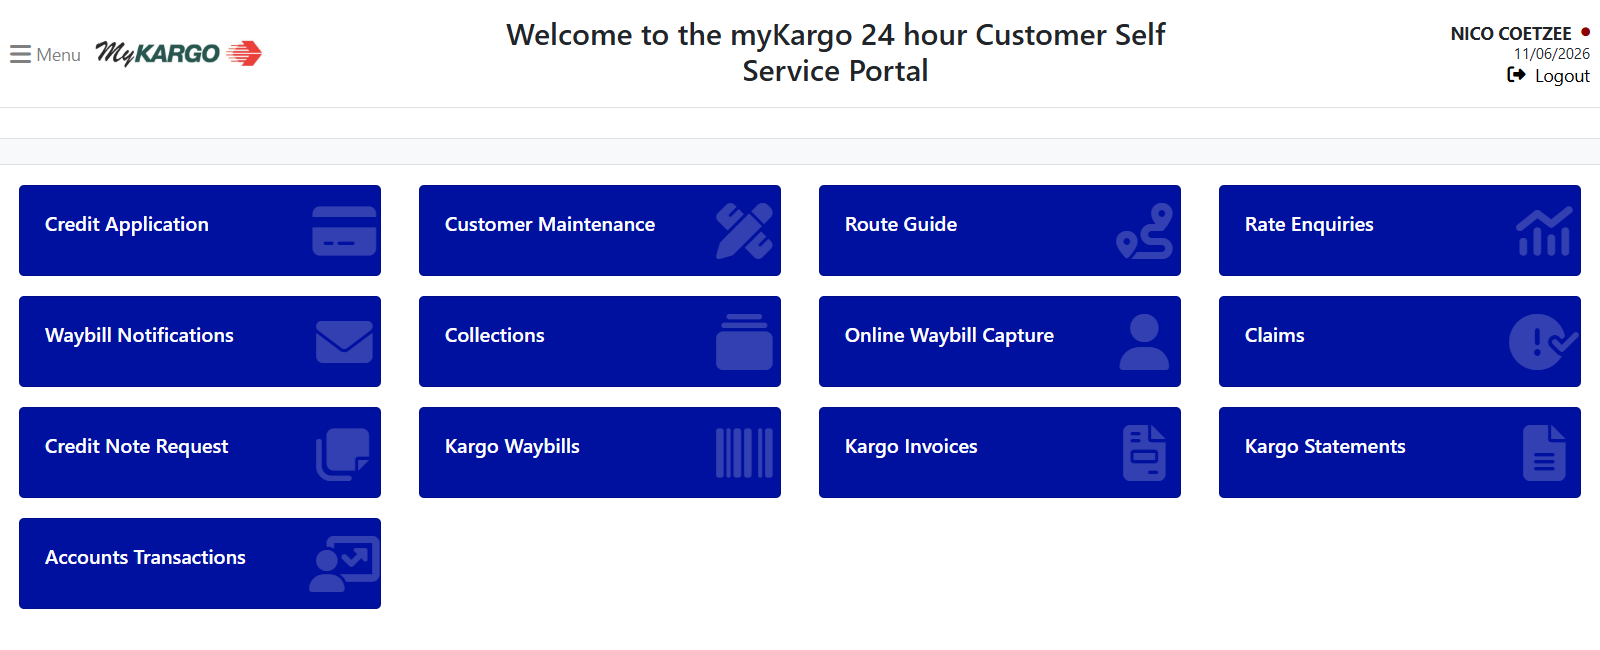Image resolution: width=1600 pixels, height=650 pixels.
Task: Click the pencil-ruler icon on Customer Maintenance
Action: 744,231
